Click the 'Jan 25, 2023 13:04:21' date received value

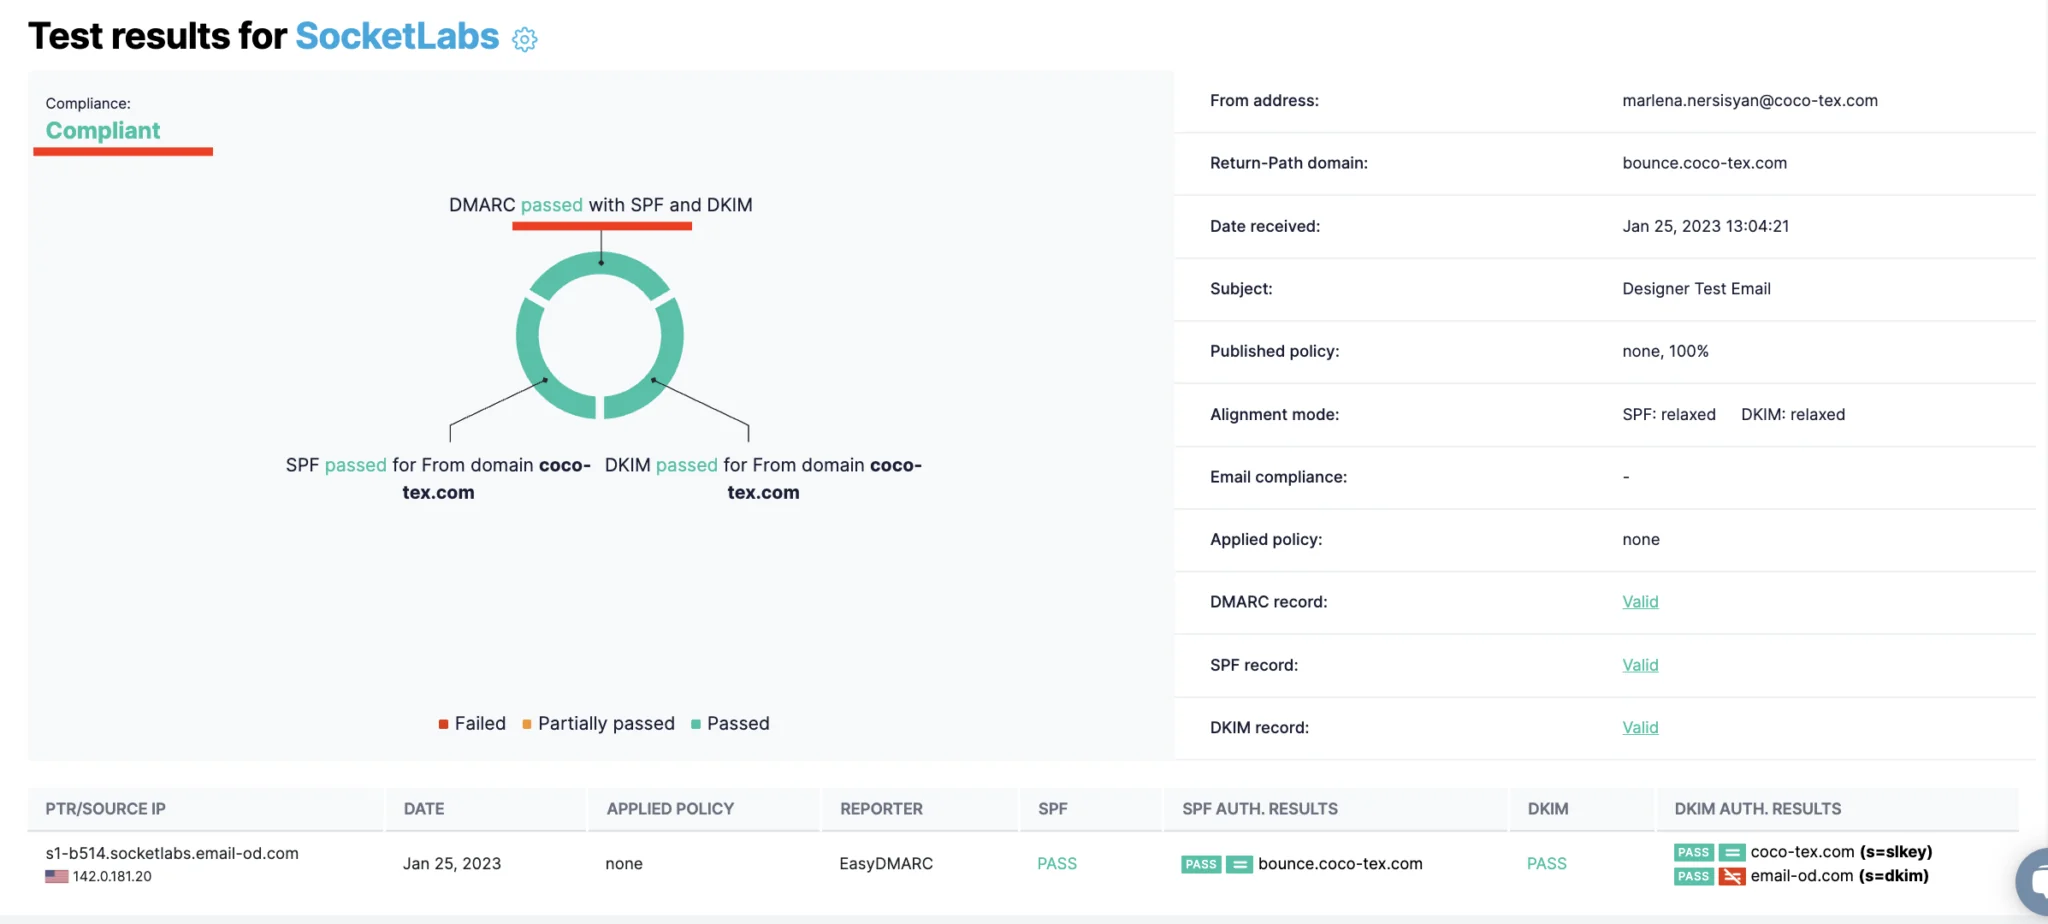1705,226
